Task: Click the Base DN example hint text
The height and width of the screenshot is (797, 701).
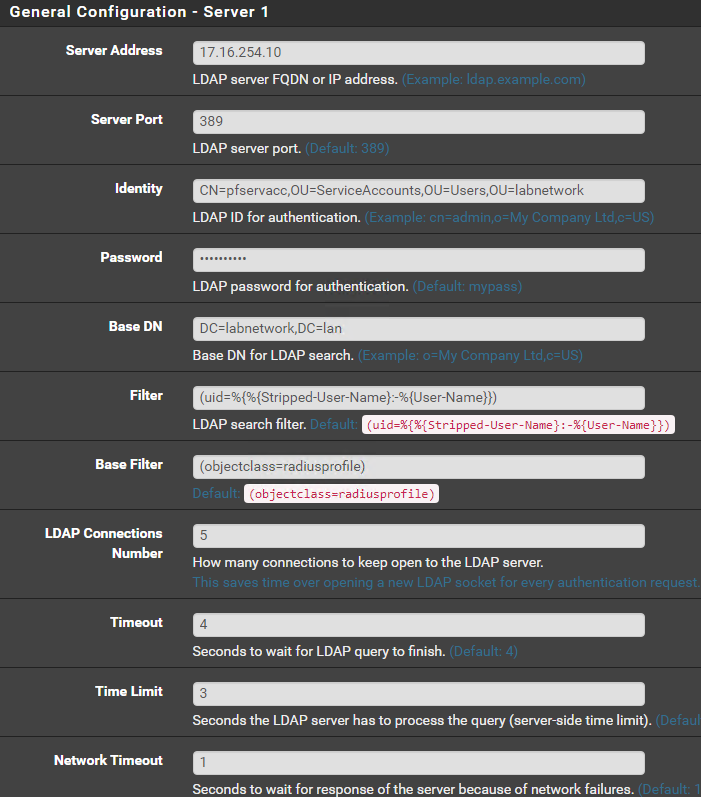Action: 470,355
